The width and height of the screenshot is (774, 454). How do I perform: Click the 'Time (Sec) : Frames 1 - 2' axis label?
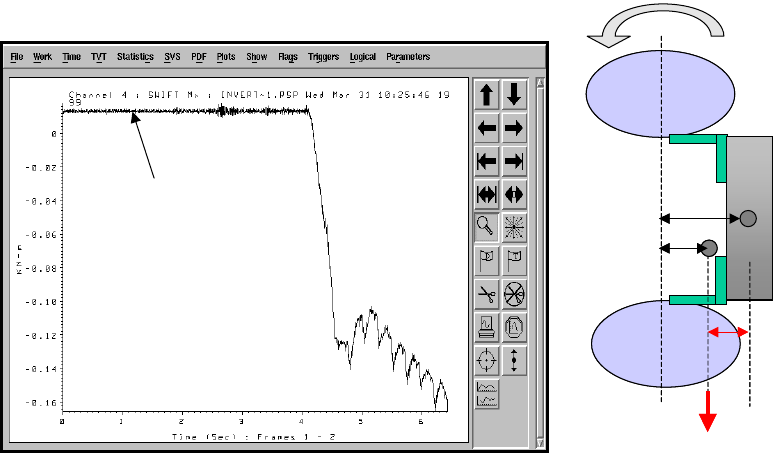coord(253,437)
